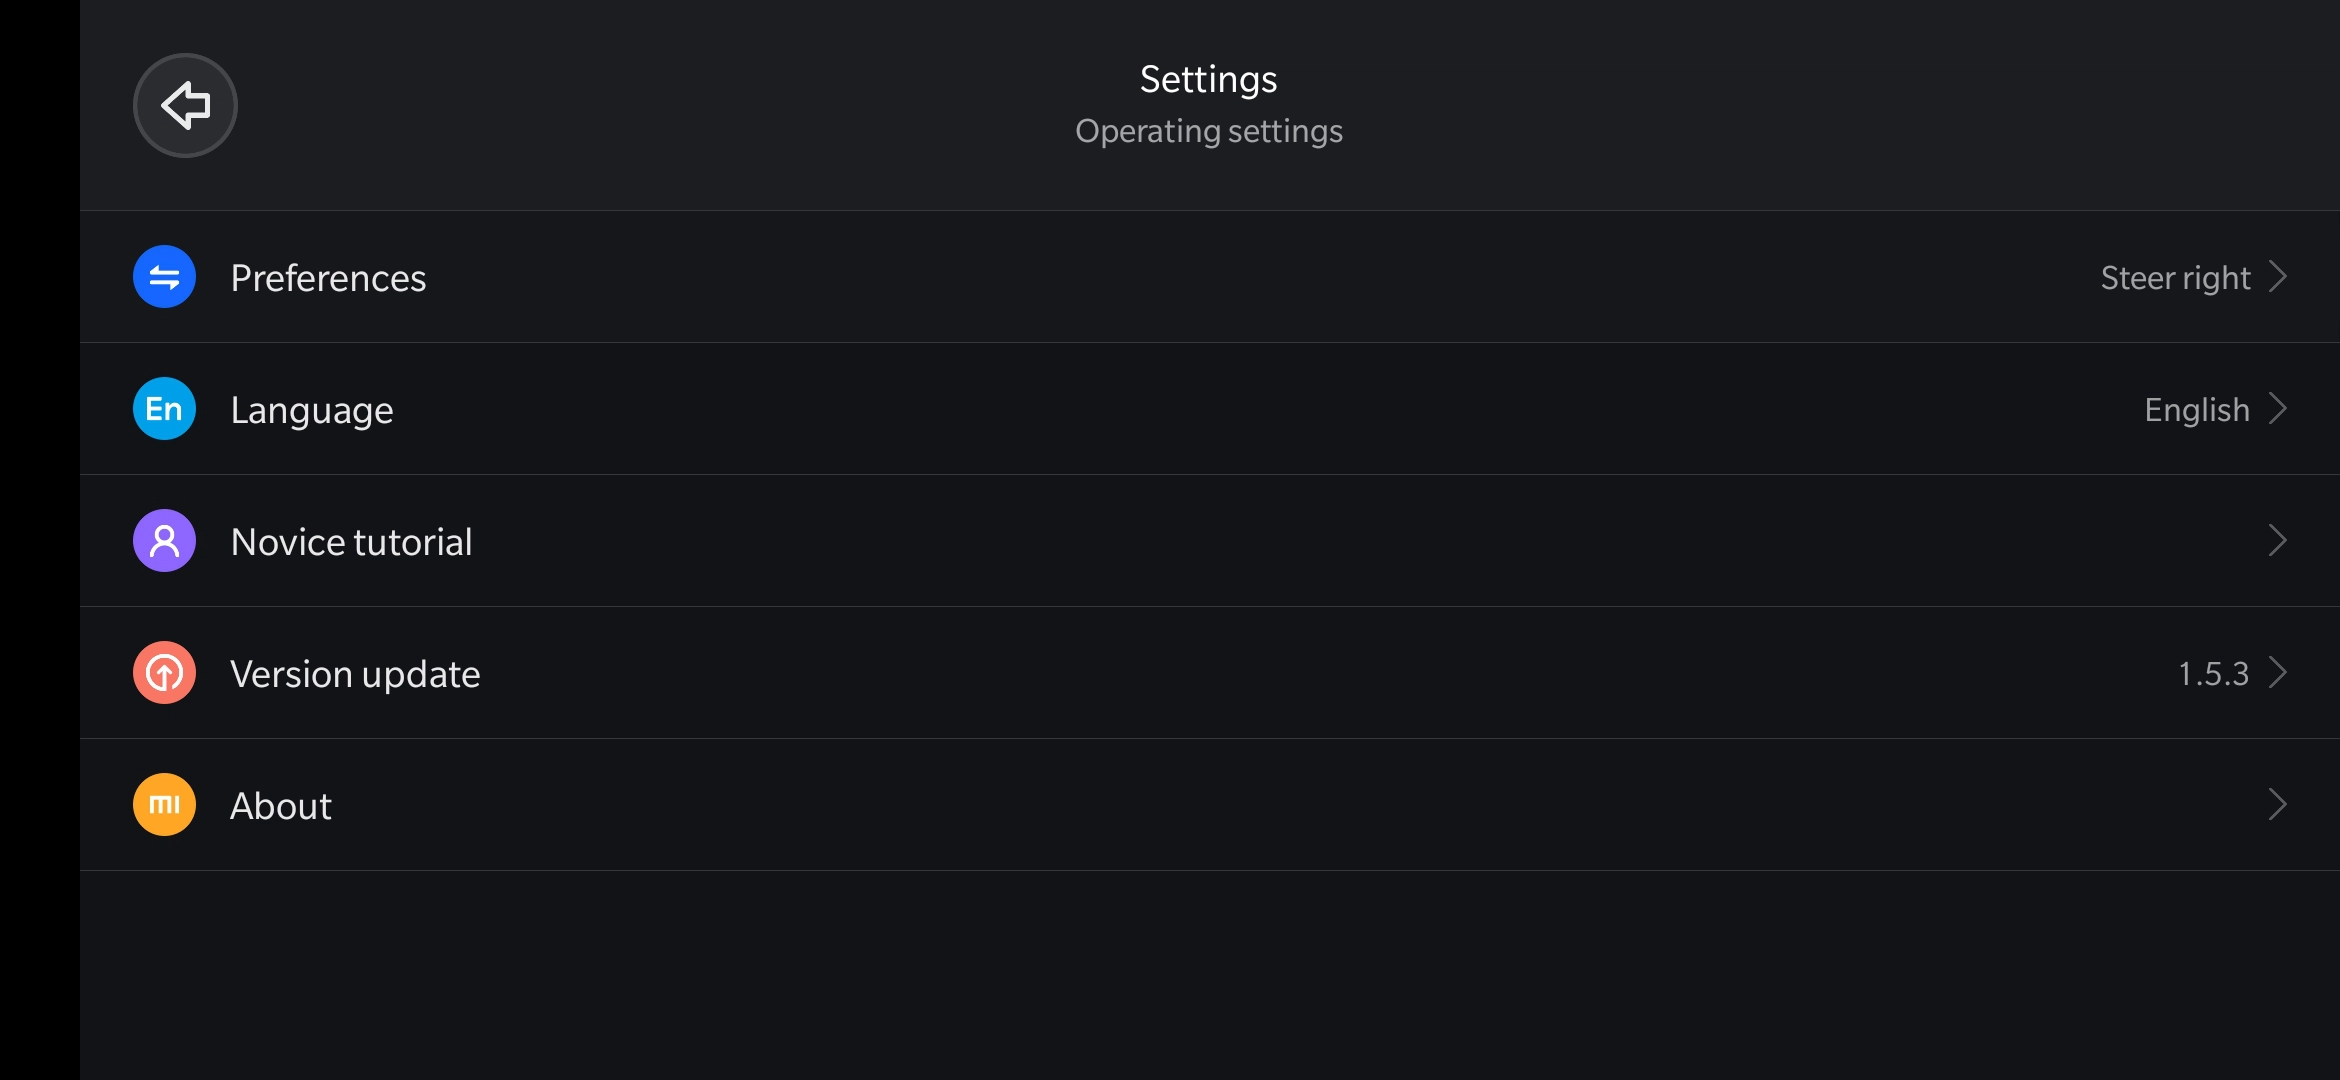Check version number 1.5.3
This screenshot has height=1080, width=2340.
click(x=2214, y=674)
